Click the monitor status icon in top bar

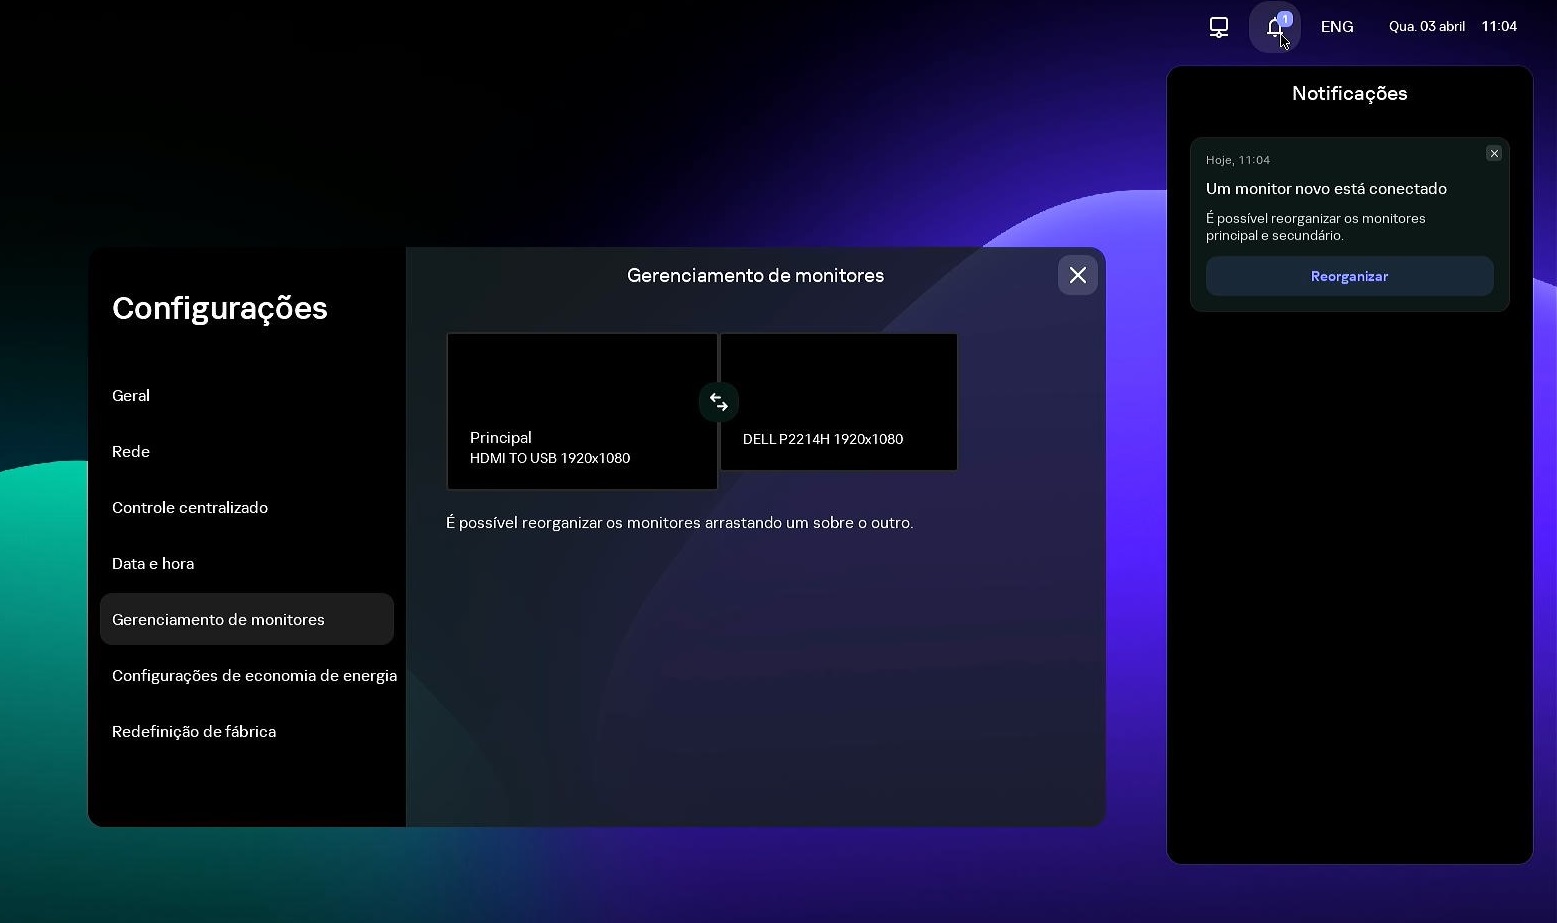coord(1218,27)
